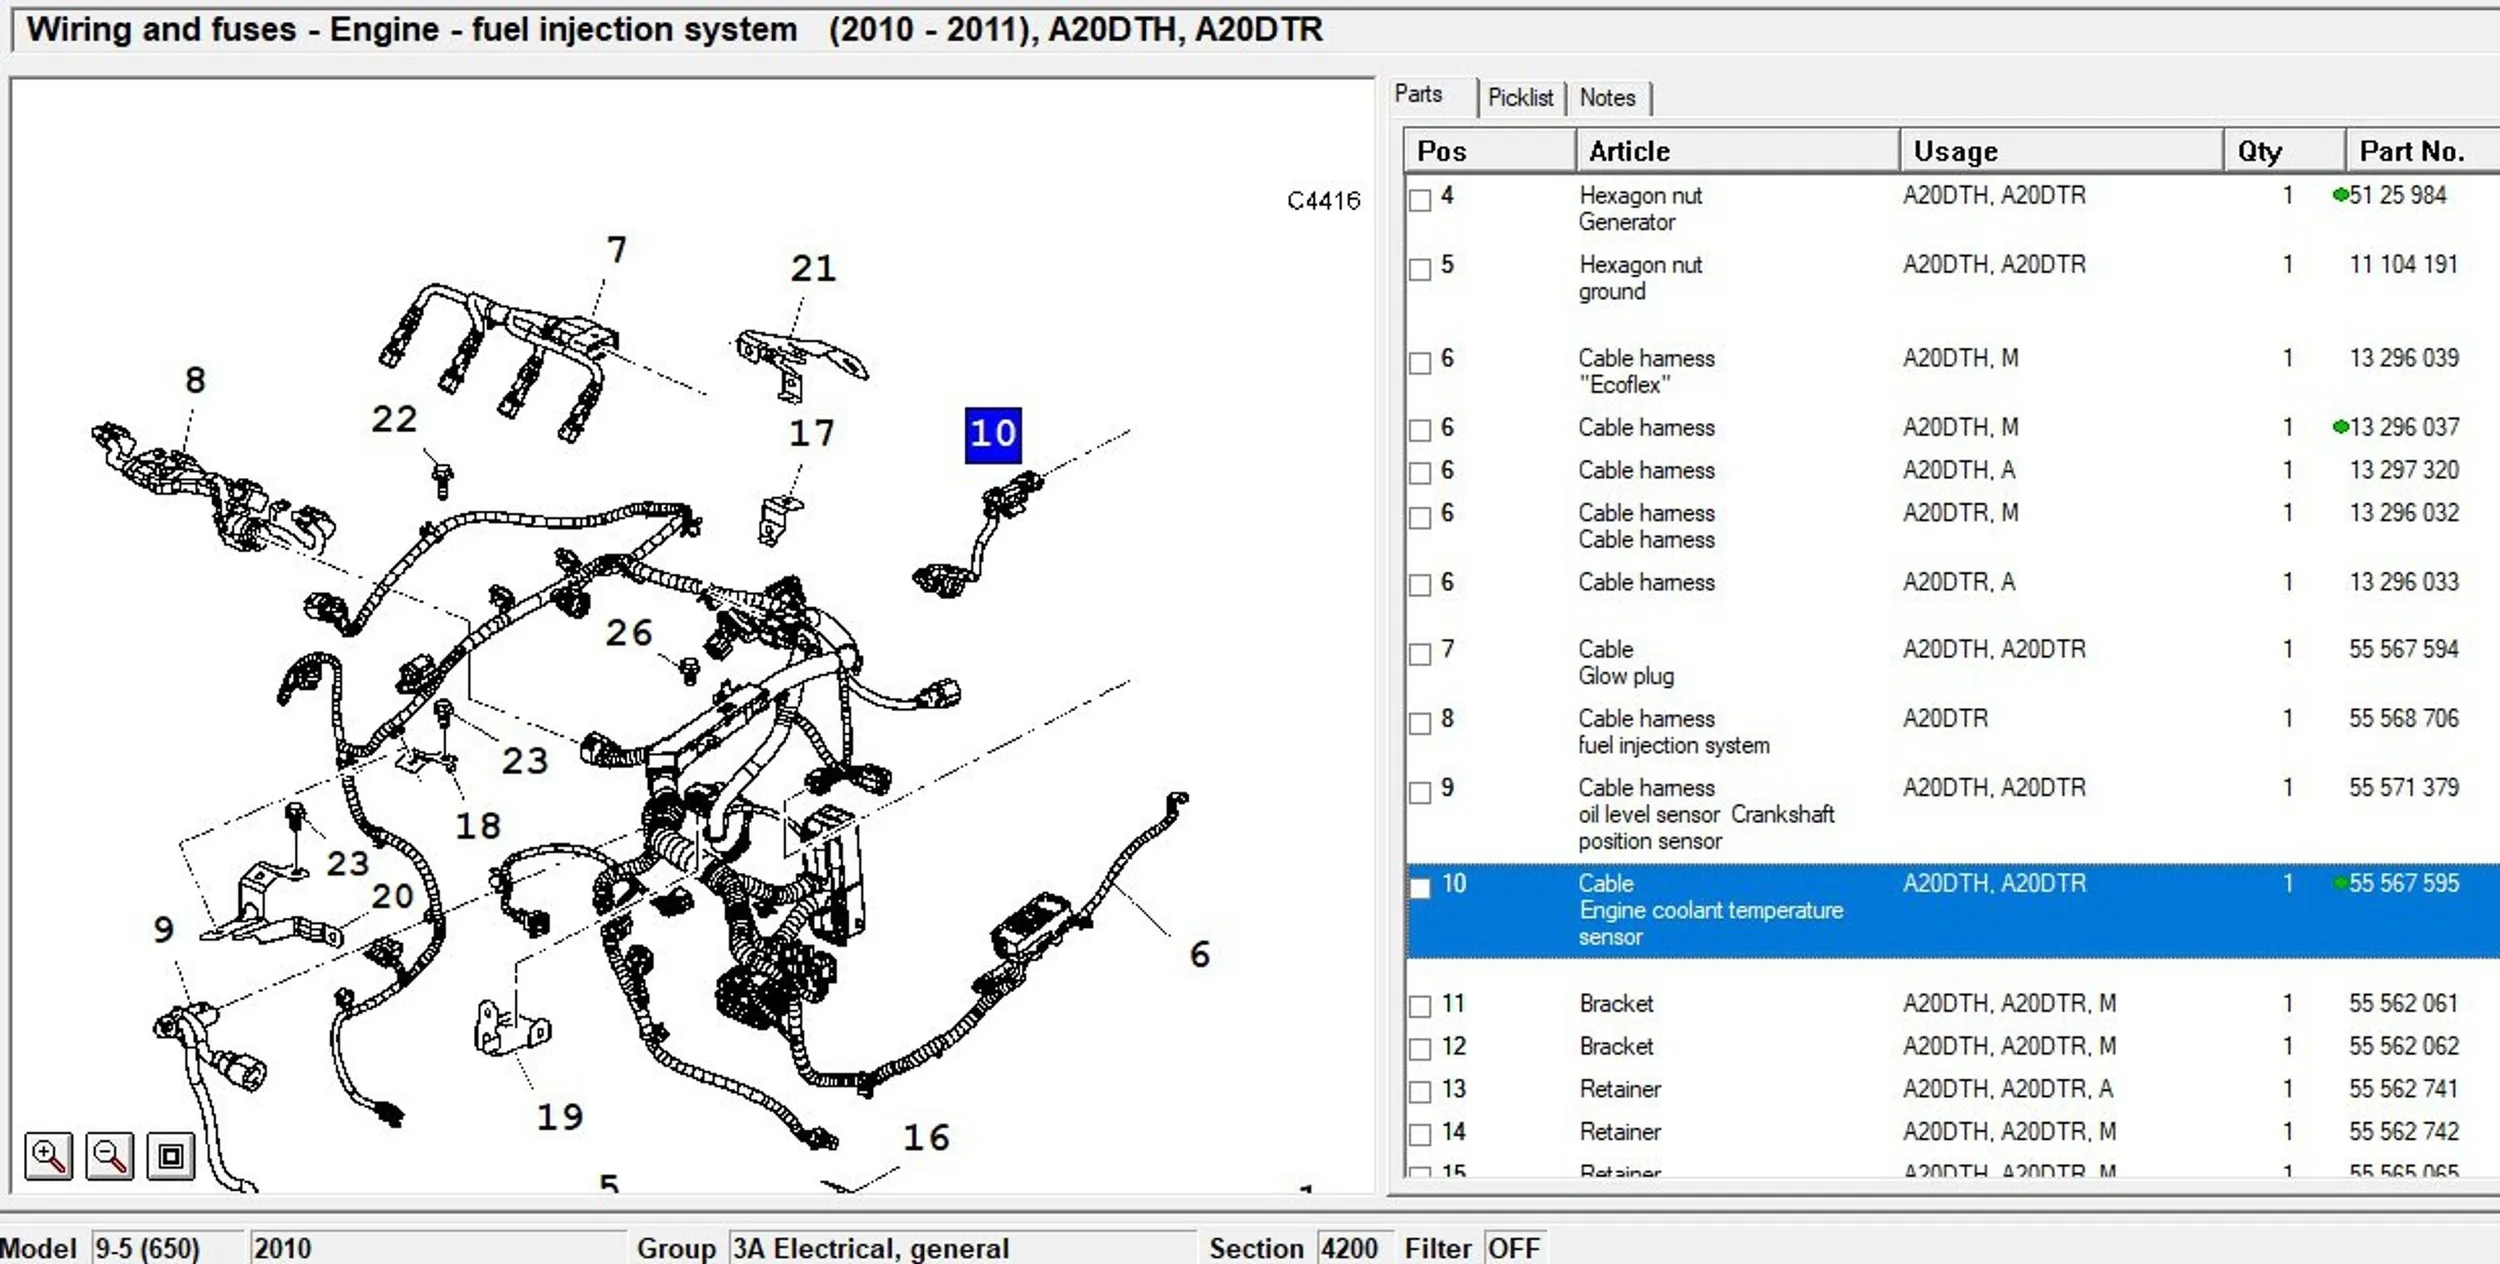Check the box for position 11 Bracket
The width and height of the screenshot is (2500, 1264).
click(x=1419, y=1006)
